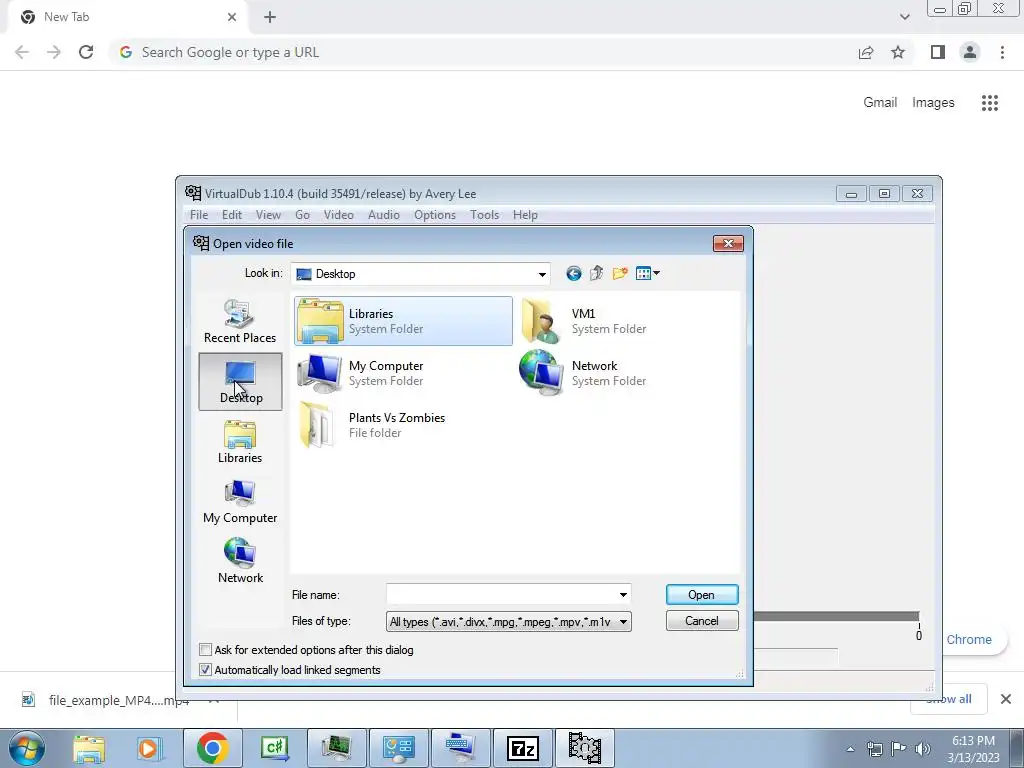Click the Chrome address bar
This screenshot has height=768, width=1024.
click(483, 52)
